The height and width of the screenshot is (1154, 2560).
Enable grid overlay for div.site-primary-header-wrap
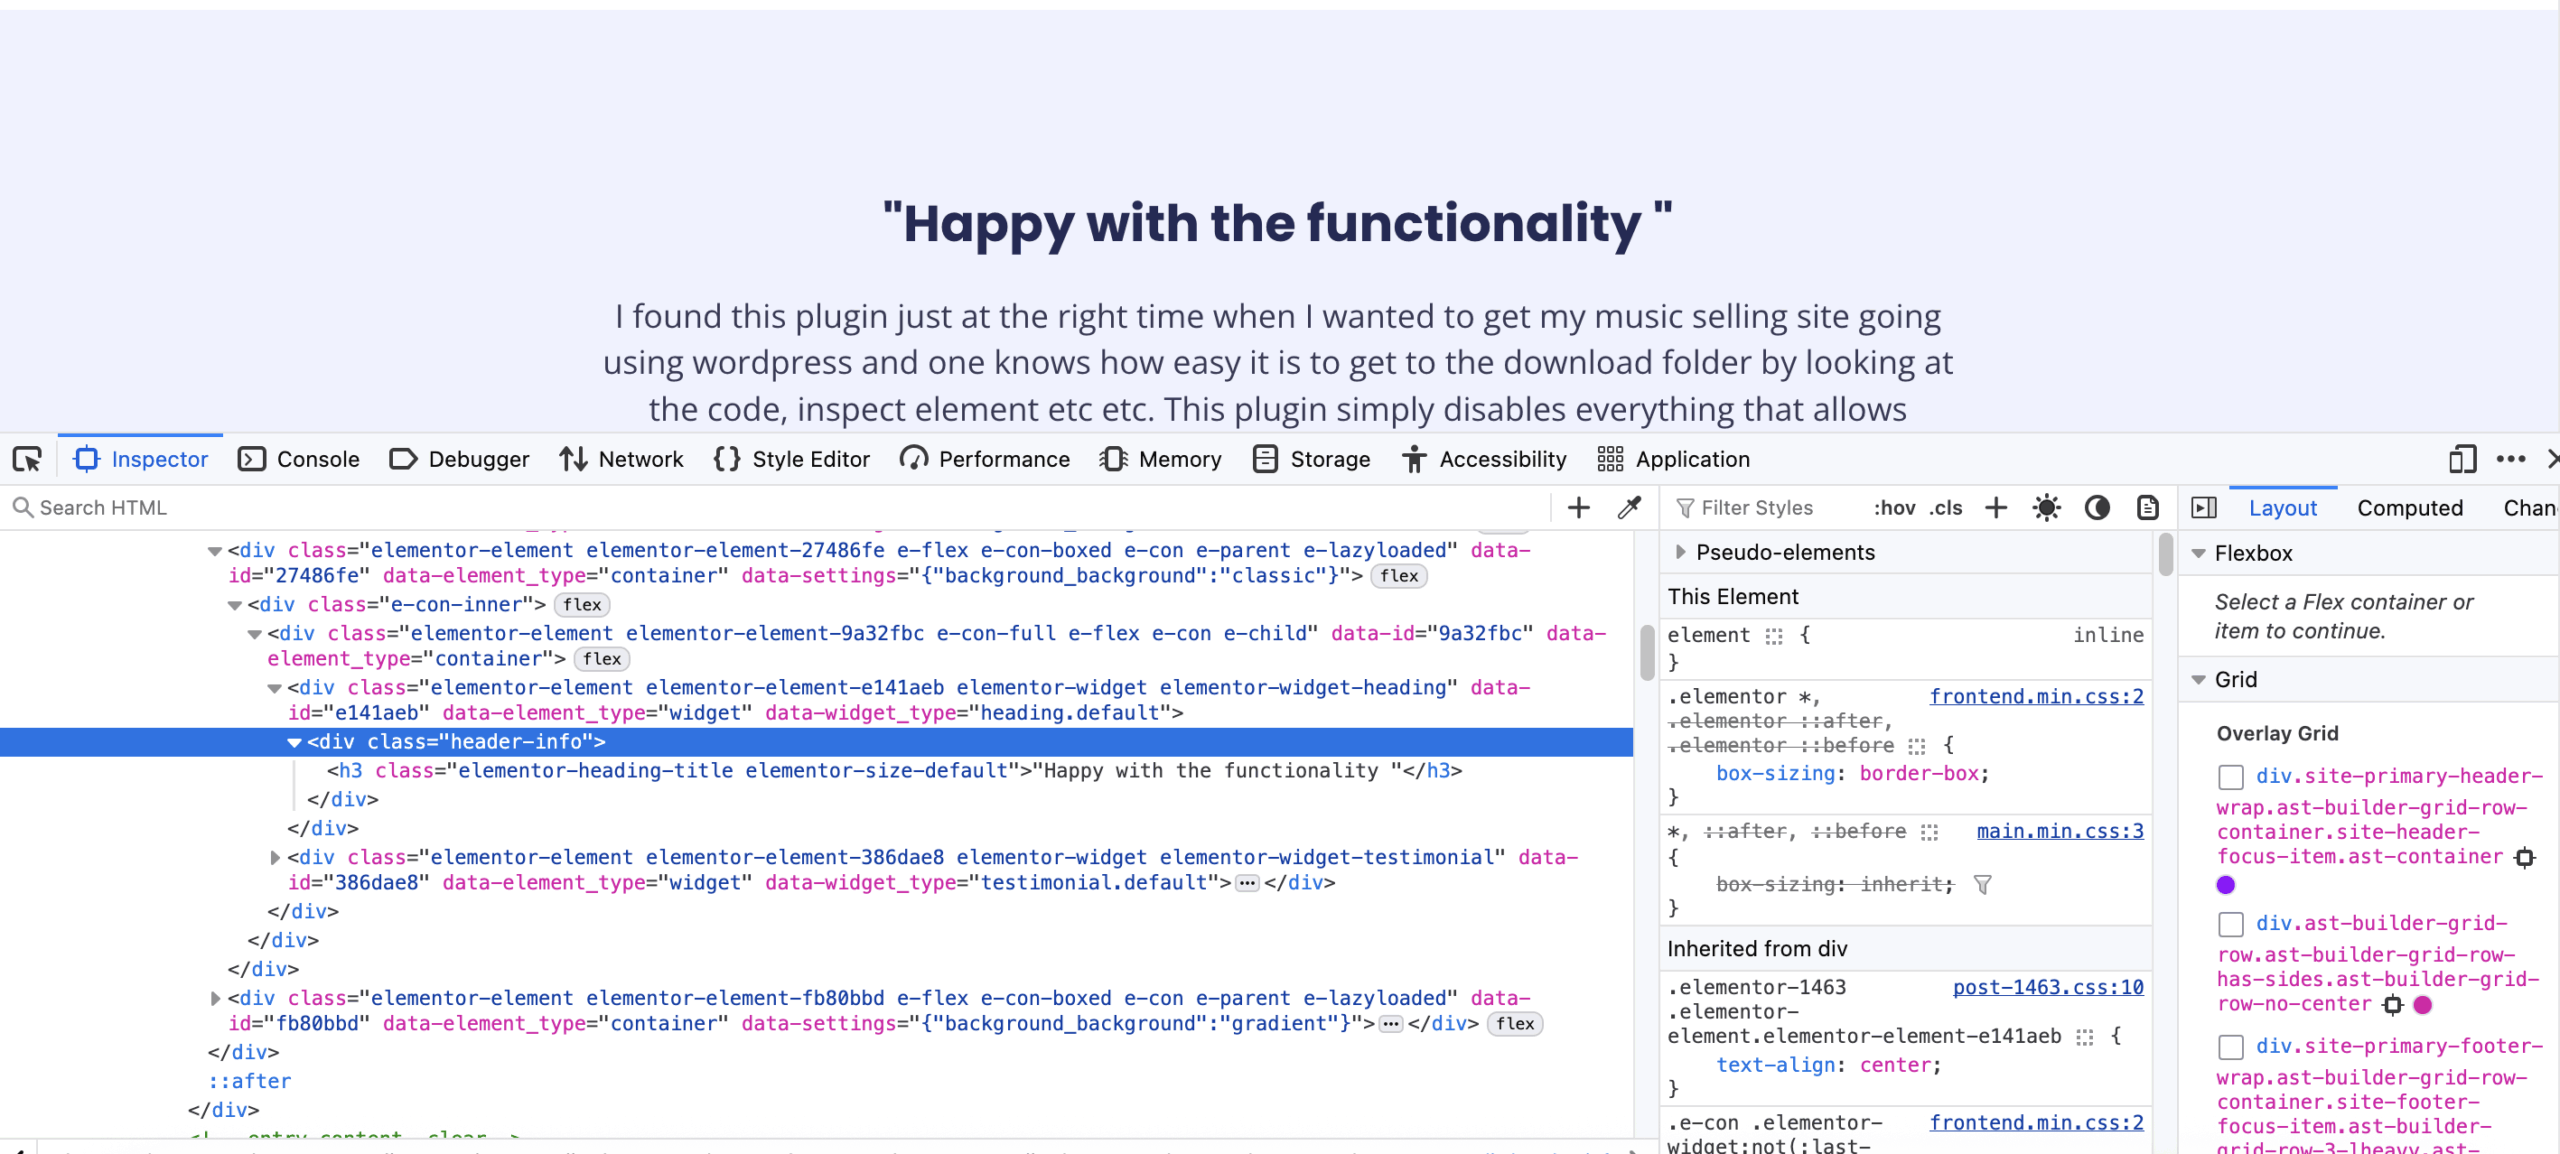[2231, 777]
